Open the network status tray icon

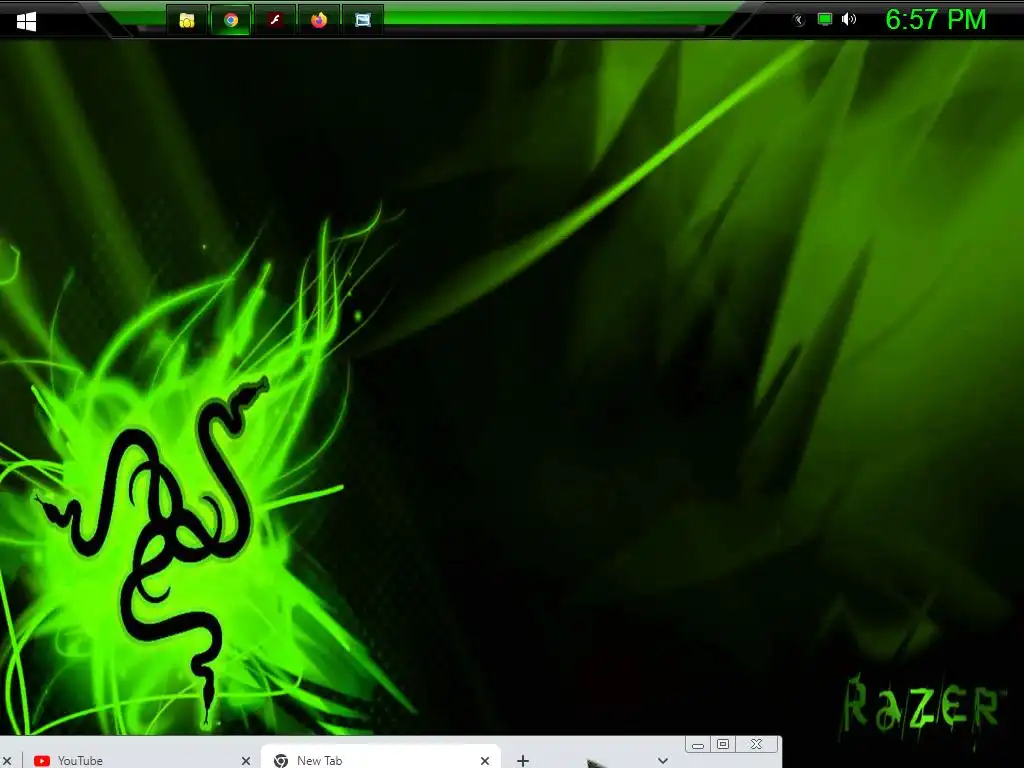point(825,20)
